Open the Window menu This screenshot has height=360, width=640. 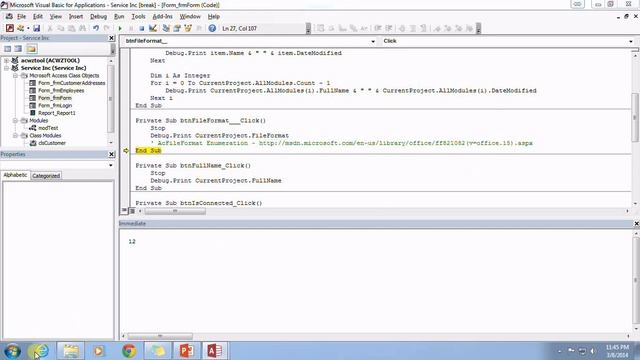click(190, 16)
